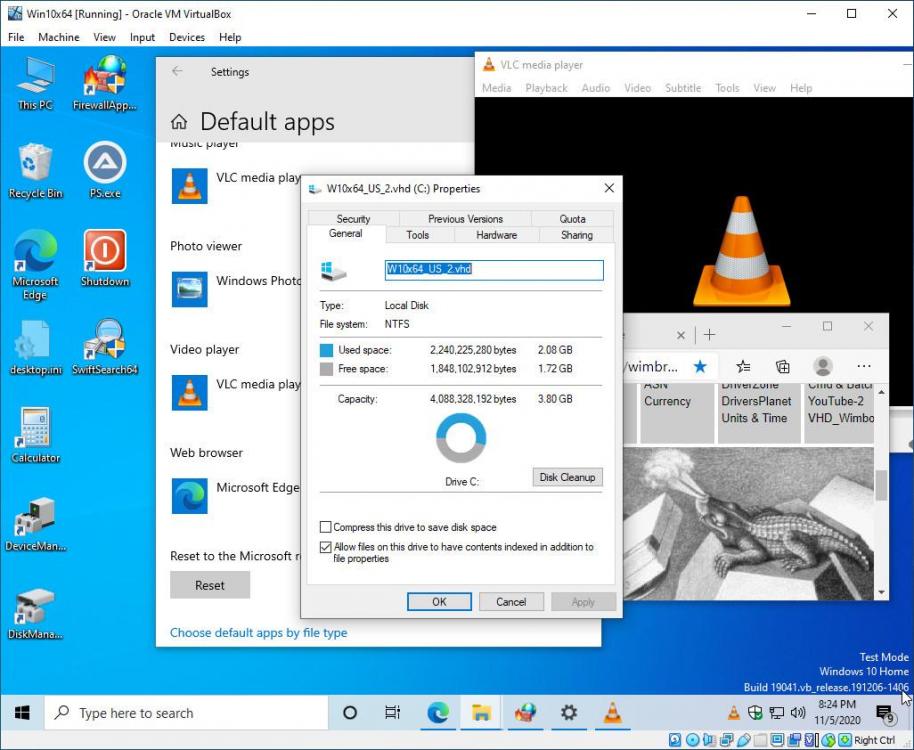Click the Settings gear in the taskbar
The height and width of the screenshot is (750, 914).
click(569, 713)
